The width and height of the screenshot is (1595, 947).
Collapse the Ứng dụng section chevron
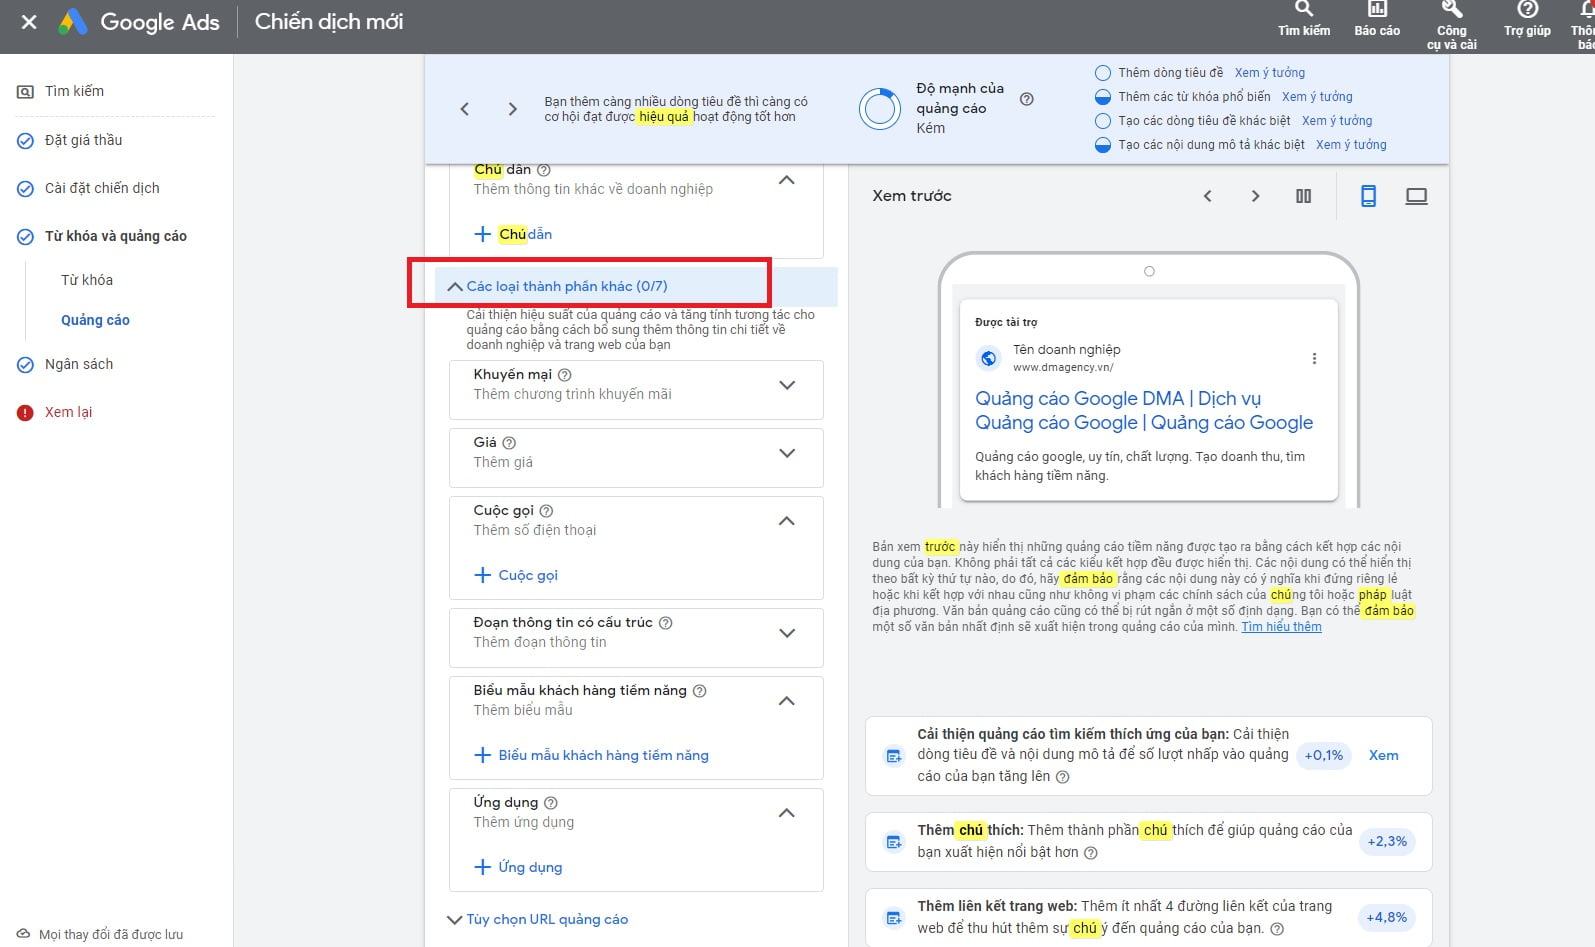787,813
